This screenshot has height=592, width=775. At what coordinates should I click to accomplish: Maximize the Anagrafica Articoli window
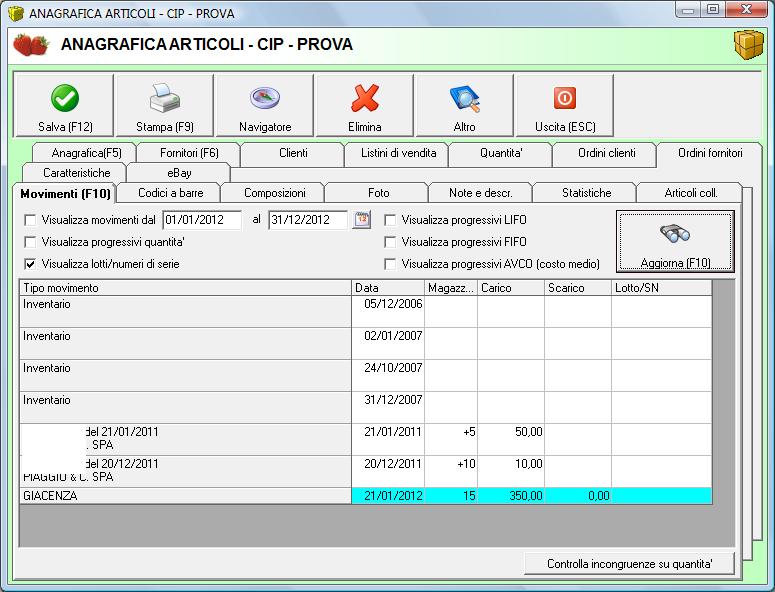(713, 9)
